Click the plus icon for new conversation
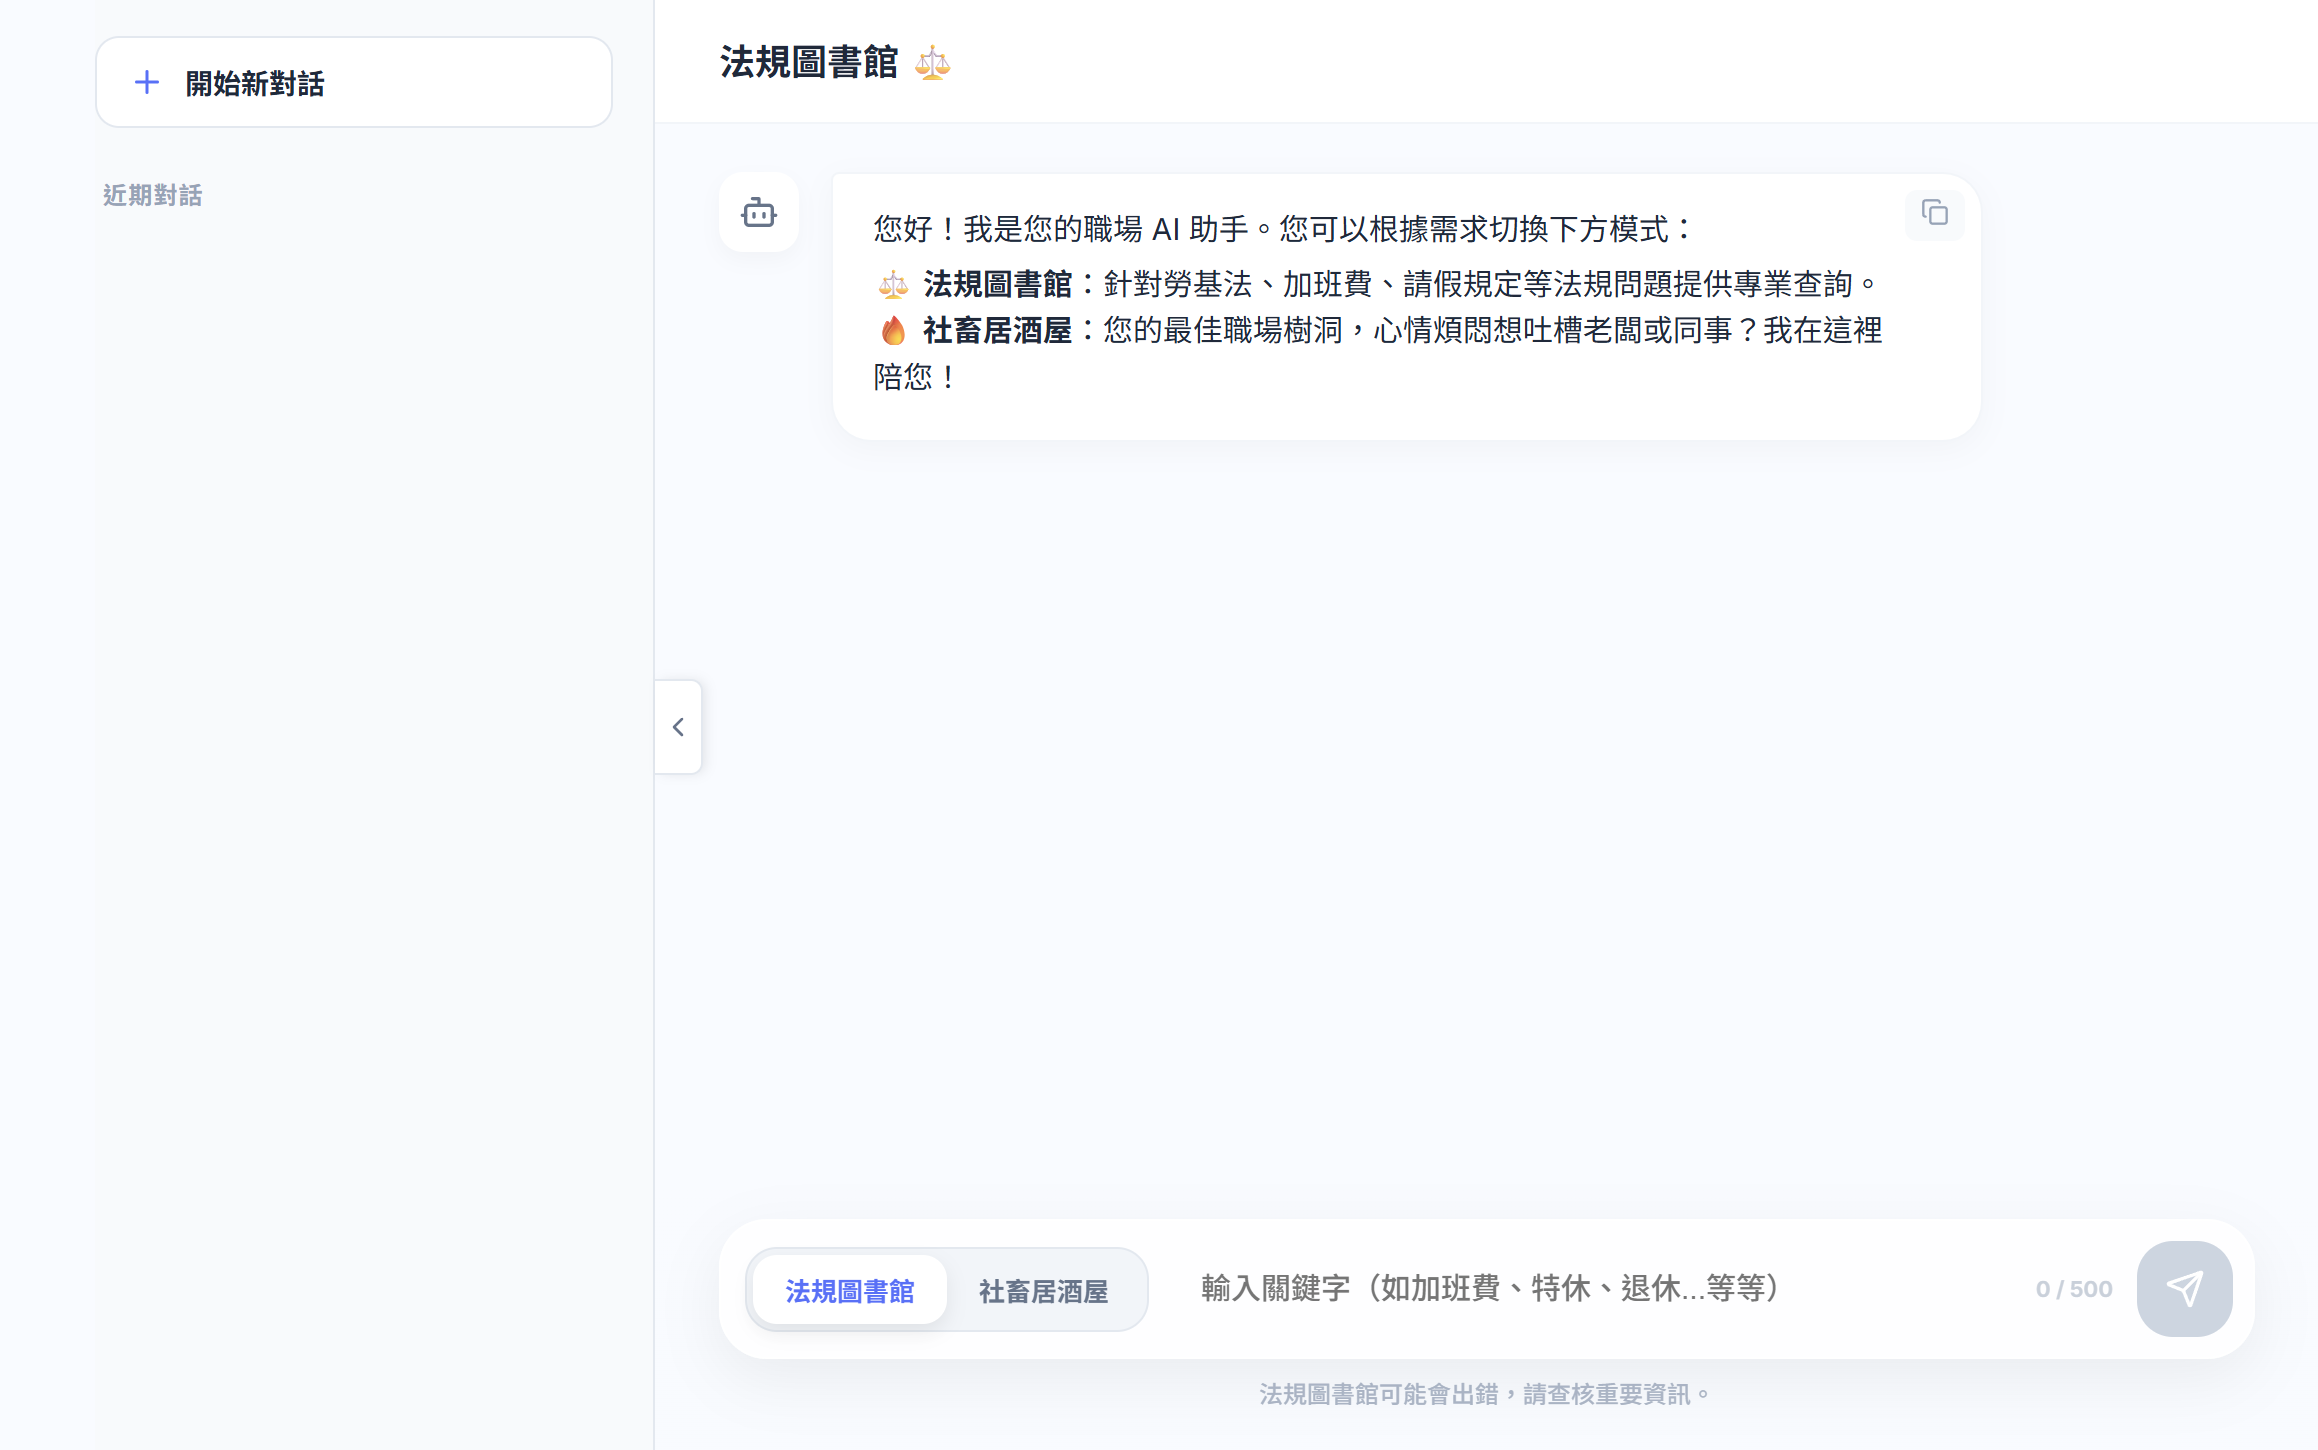Viewport: 2318px width, 1450px height. click(147, 83)
